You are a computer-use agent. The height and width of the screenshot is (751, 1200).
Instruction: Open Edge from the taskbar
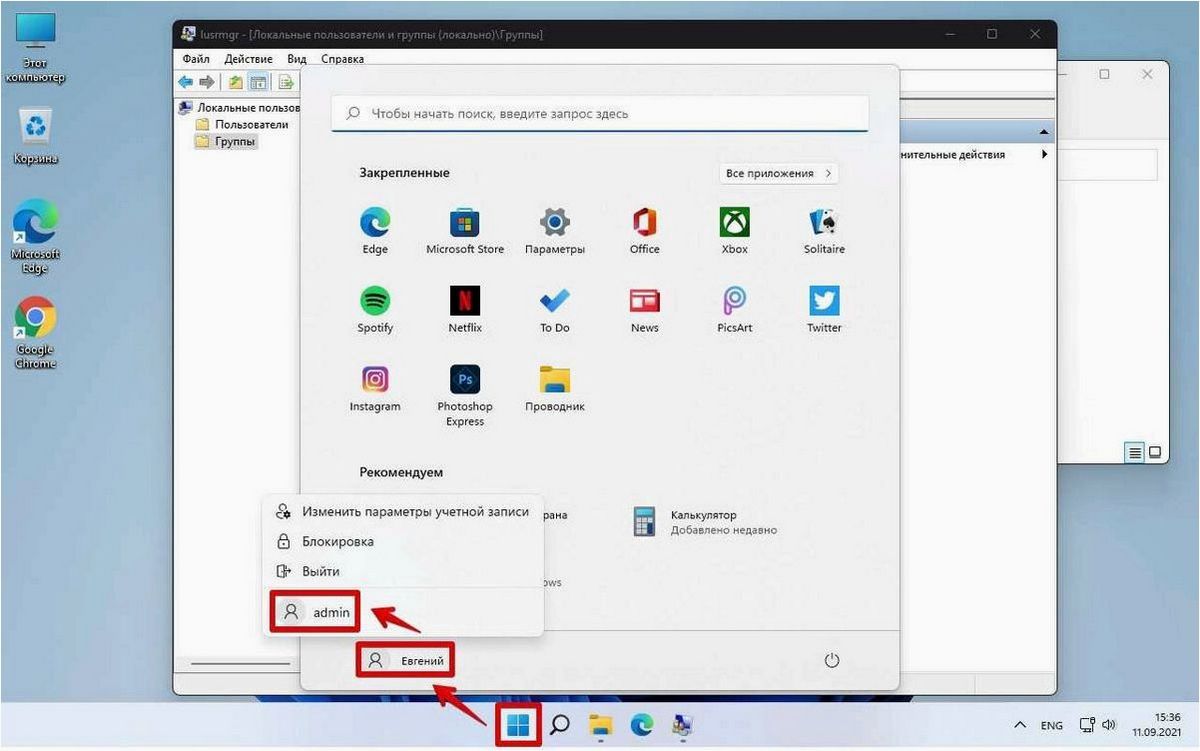[641, 724]
